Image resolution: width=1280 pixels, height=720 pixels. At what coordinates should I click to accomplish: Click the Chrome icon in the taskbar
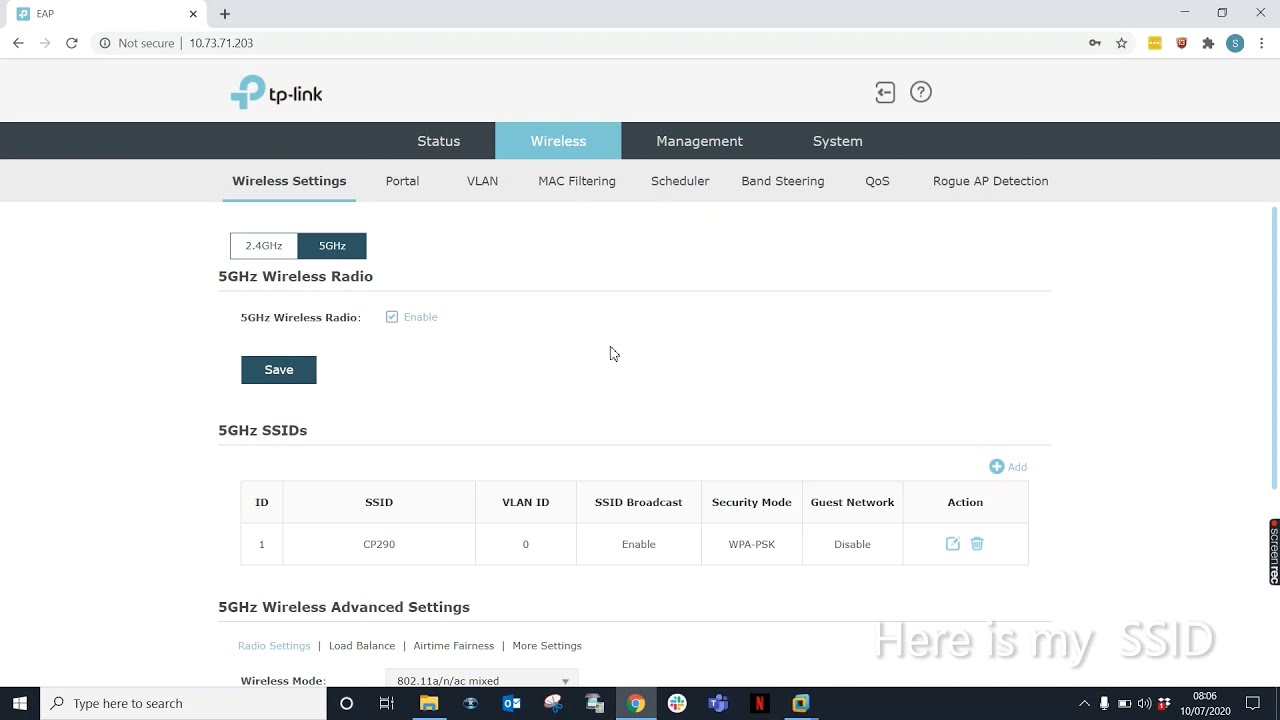pos(636,703)
